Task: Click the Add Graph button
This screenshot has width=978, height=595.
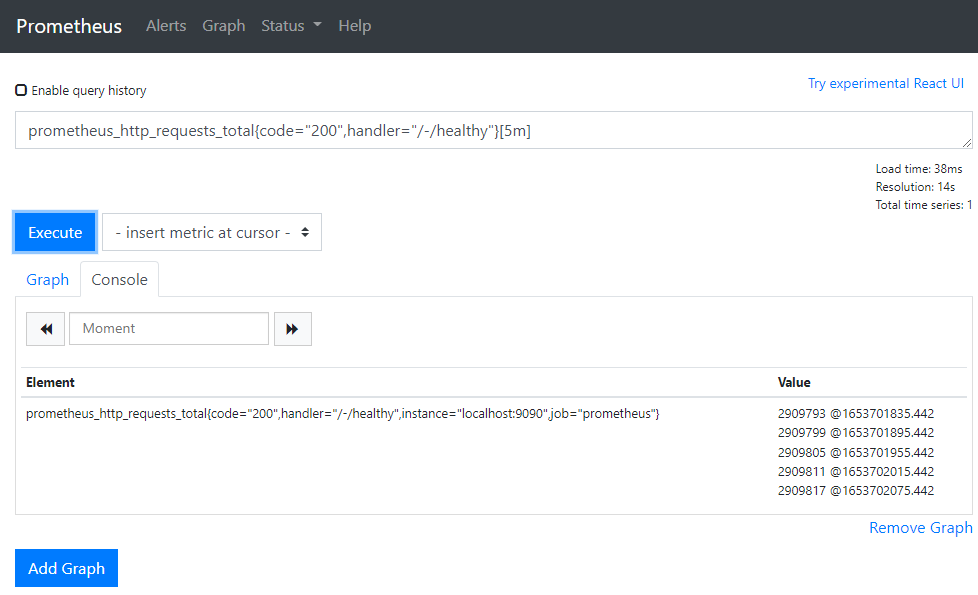Action: pos(66,568)
